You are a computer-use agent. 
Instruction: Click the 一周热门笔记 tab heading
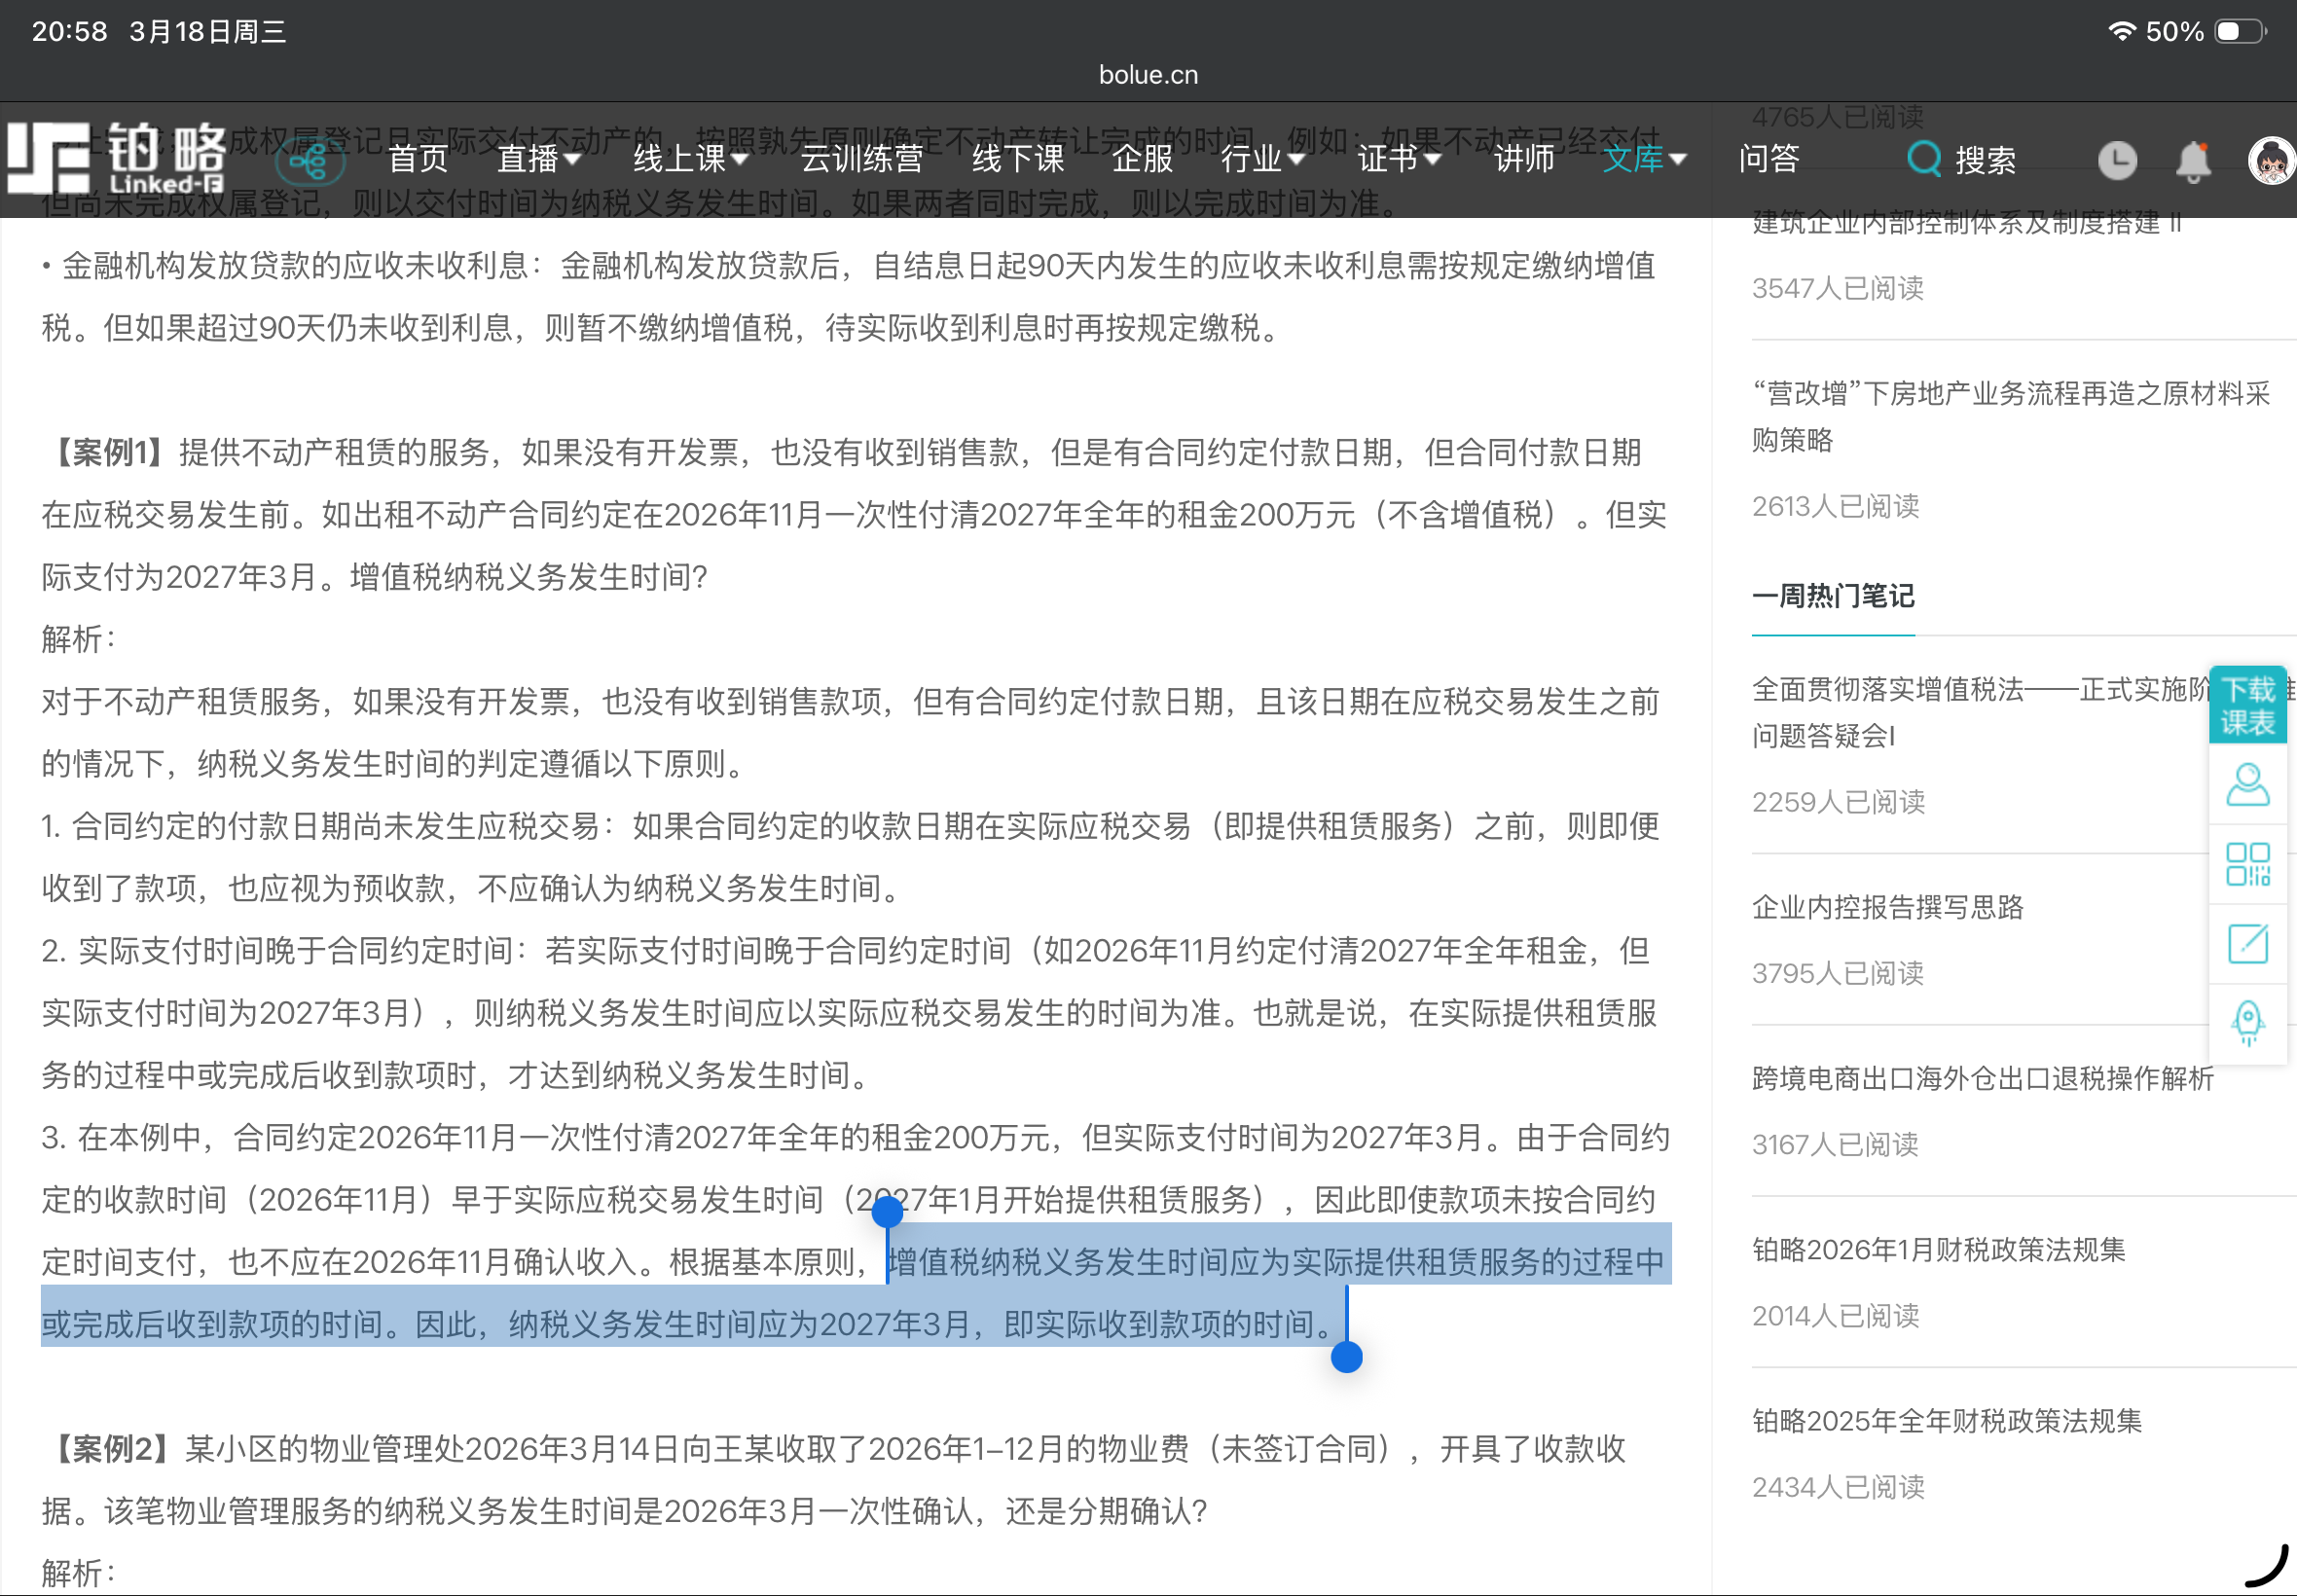click(1832, 597)
